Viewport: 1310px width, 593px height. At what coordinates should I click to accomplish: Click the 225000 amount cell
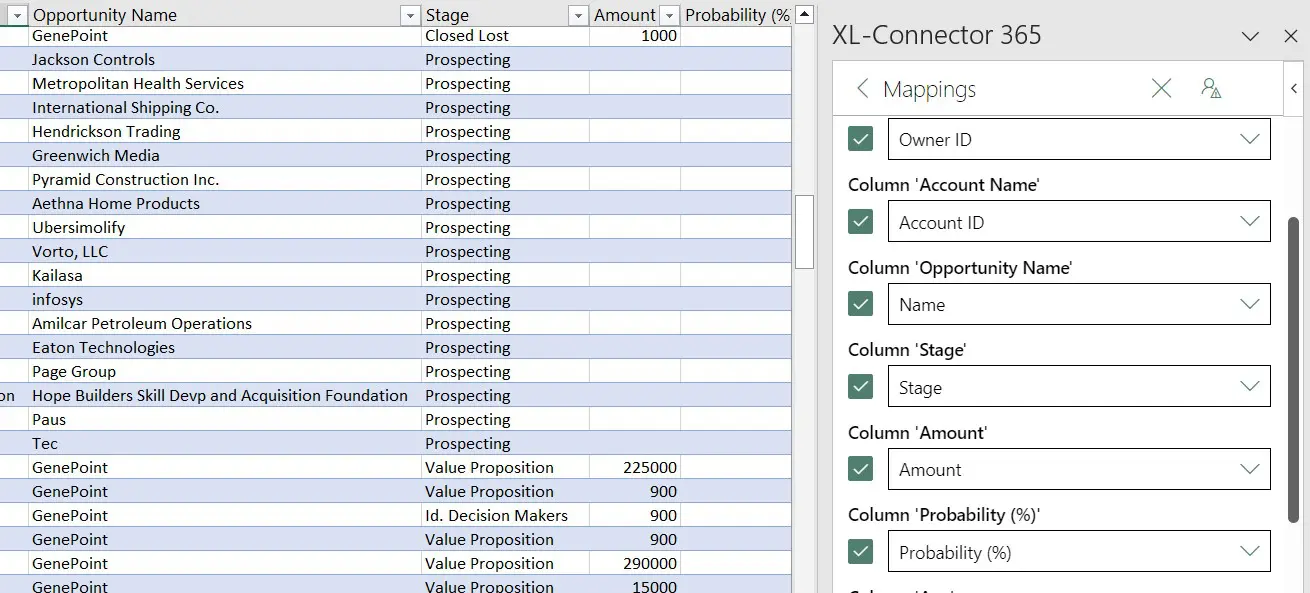(x=634, y=468)
